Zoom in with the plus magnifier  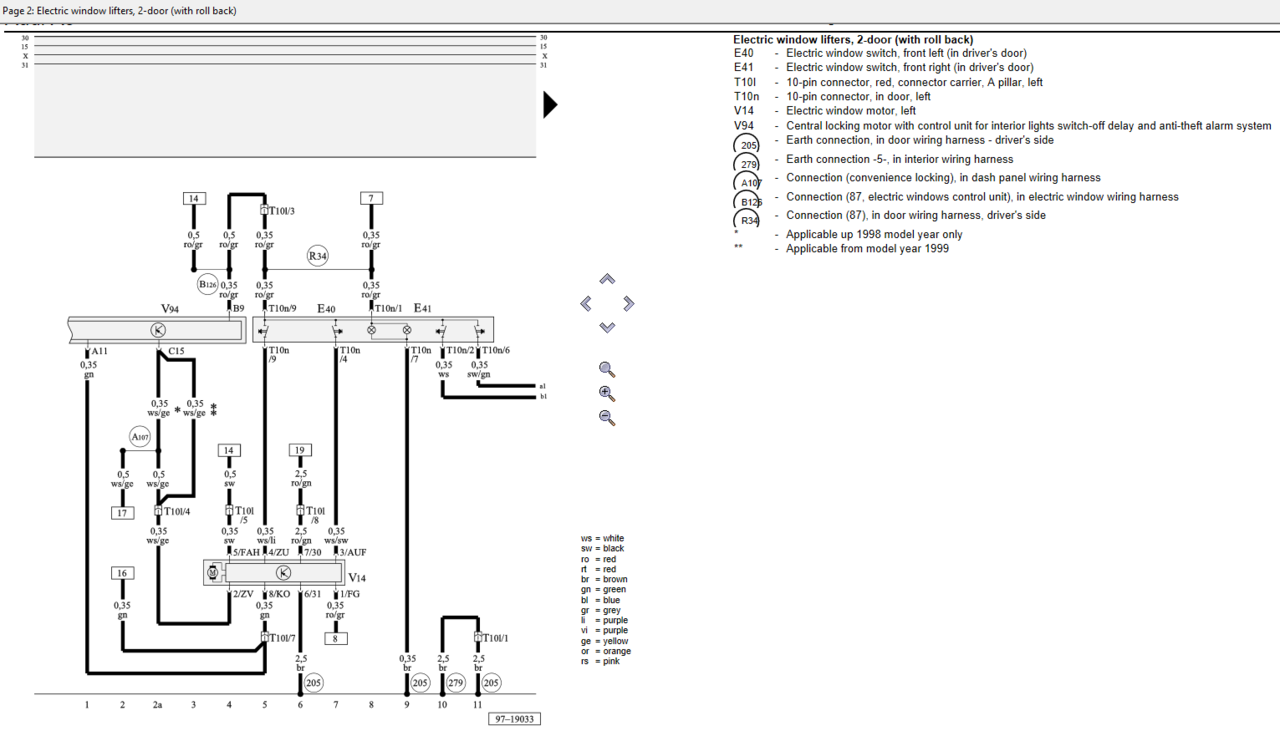606,394
